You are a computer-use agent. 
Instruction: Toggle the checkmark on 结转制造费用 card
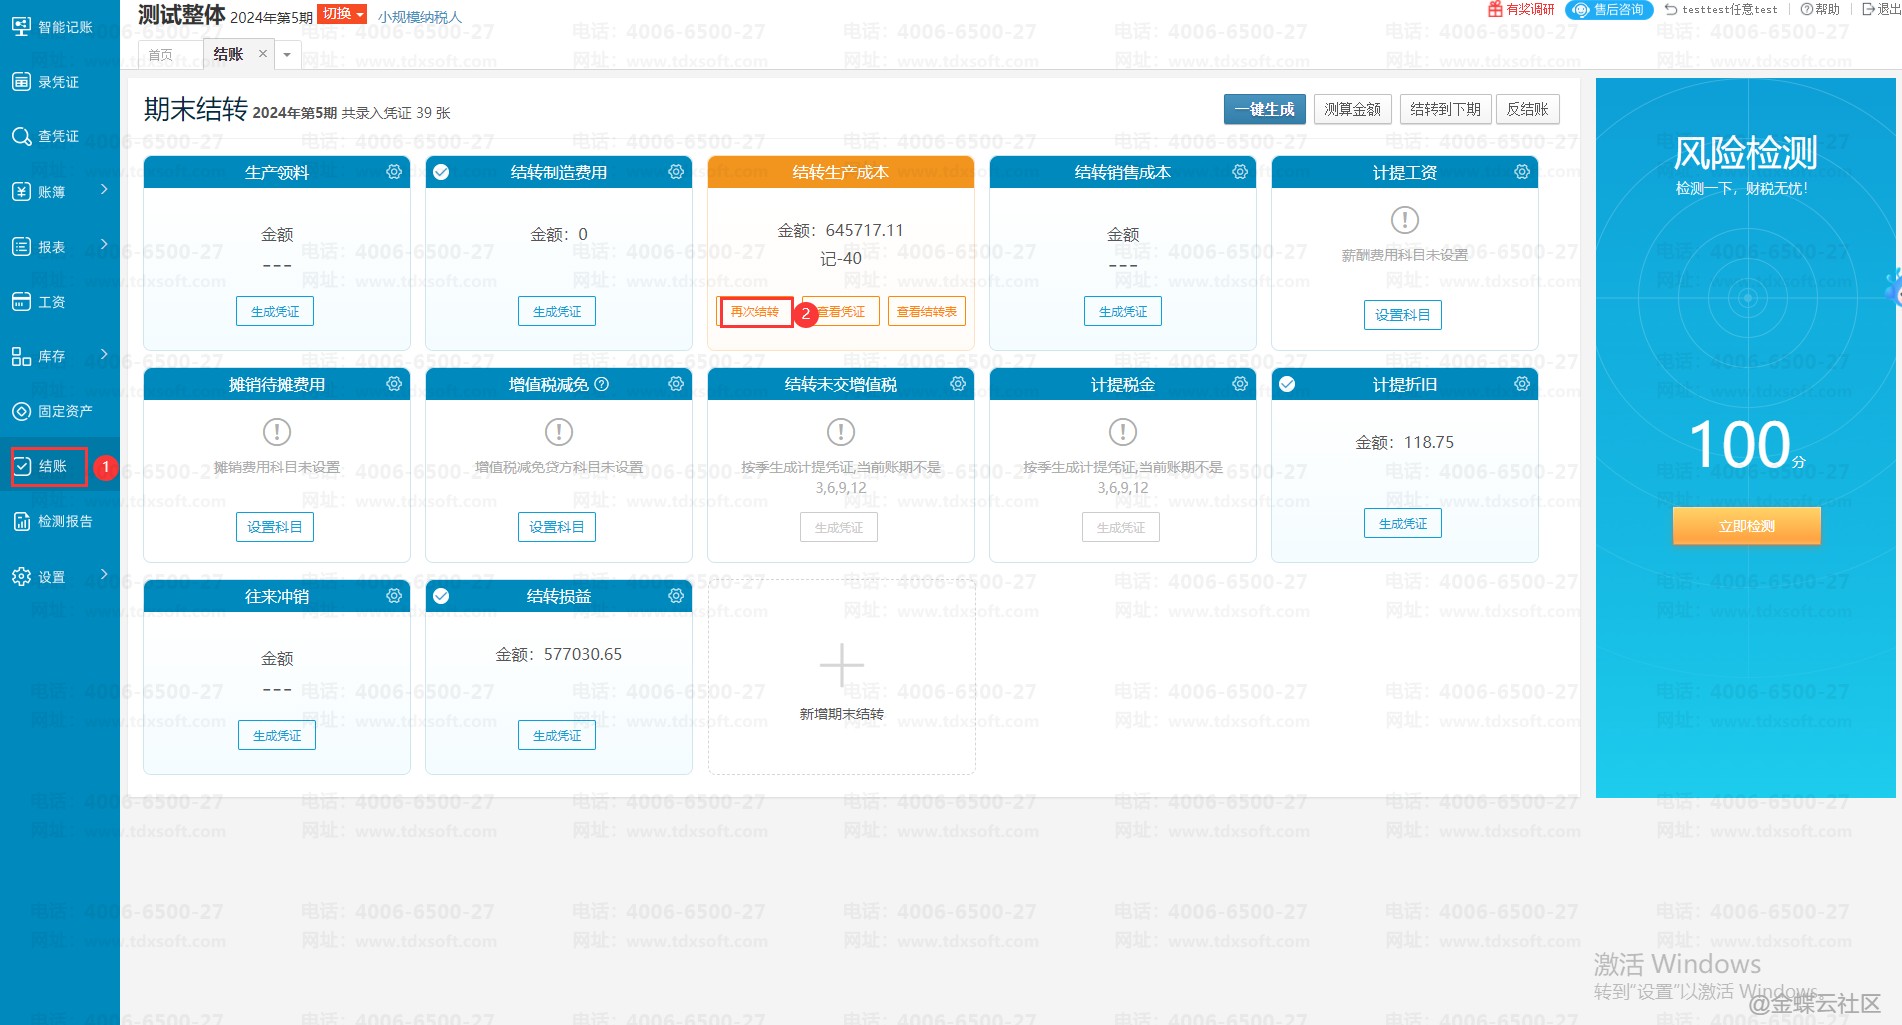coord(441,172)
